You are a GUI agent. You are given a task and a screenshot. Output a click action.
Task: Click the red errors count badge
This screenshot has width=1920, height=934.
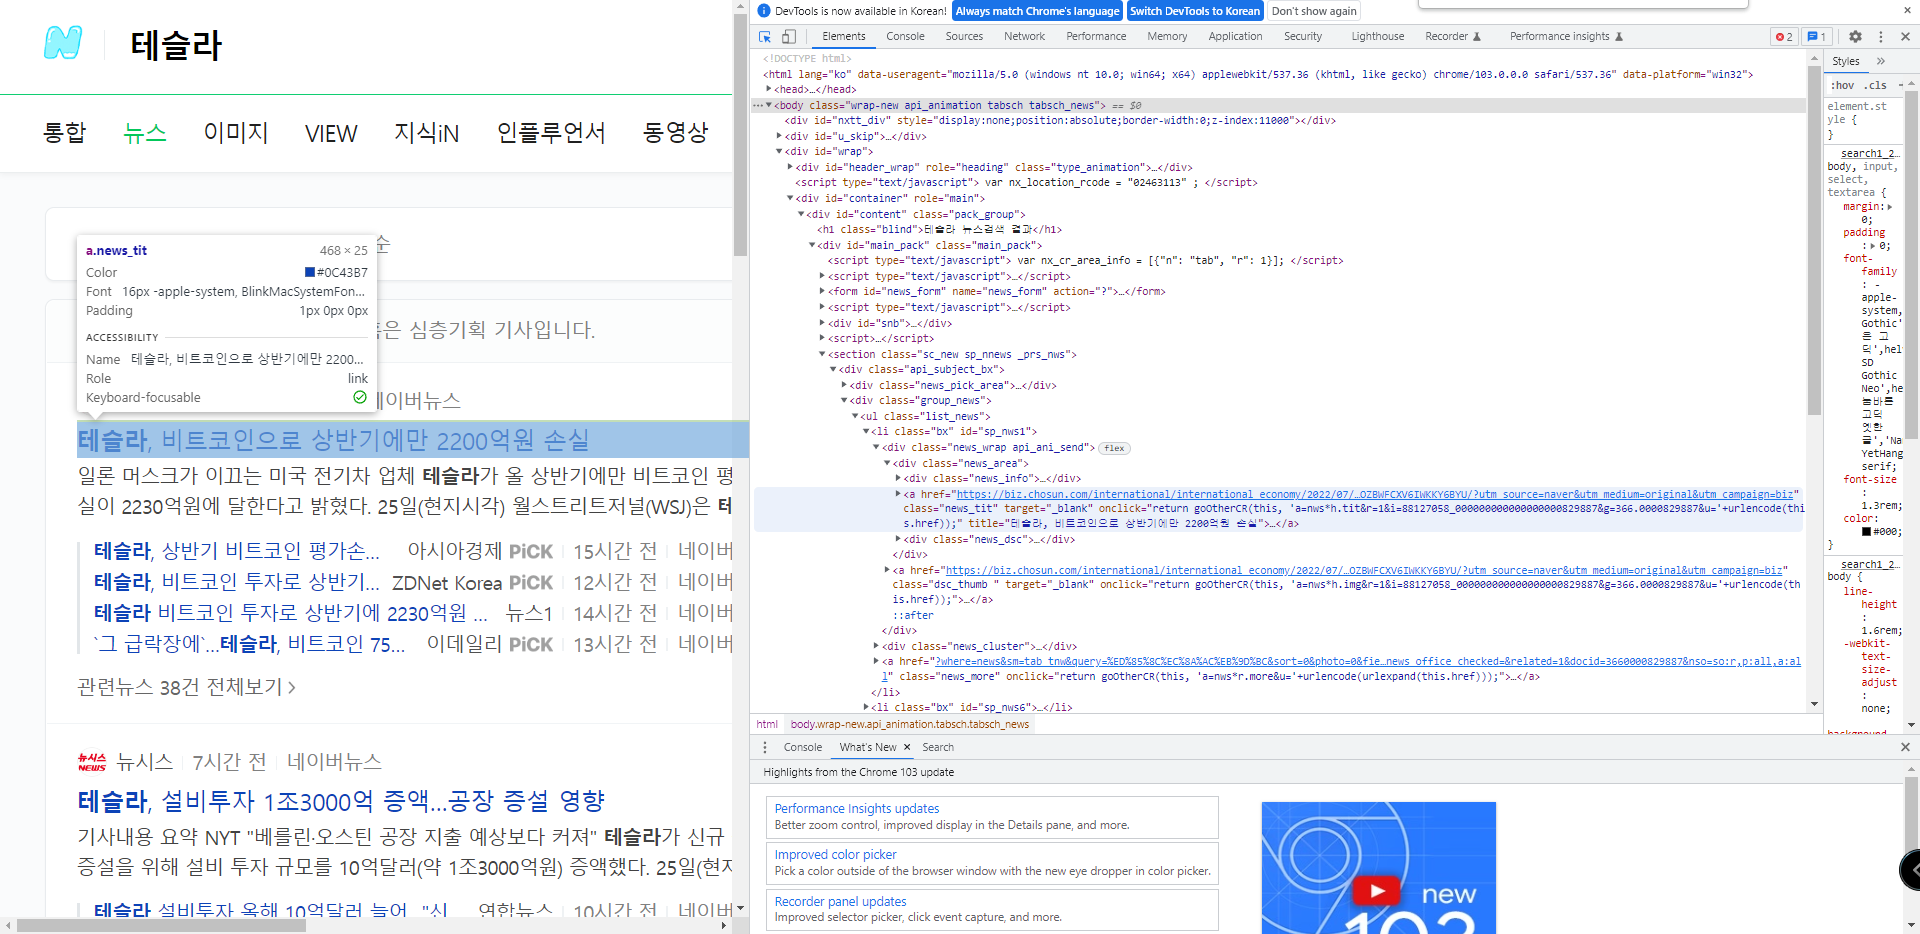[x=1784, y=36]
